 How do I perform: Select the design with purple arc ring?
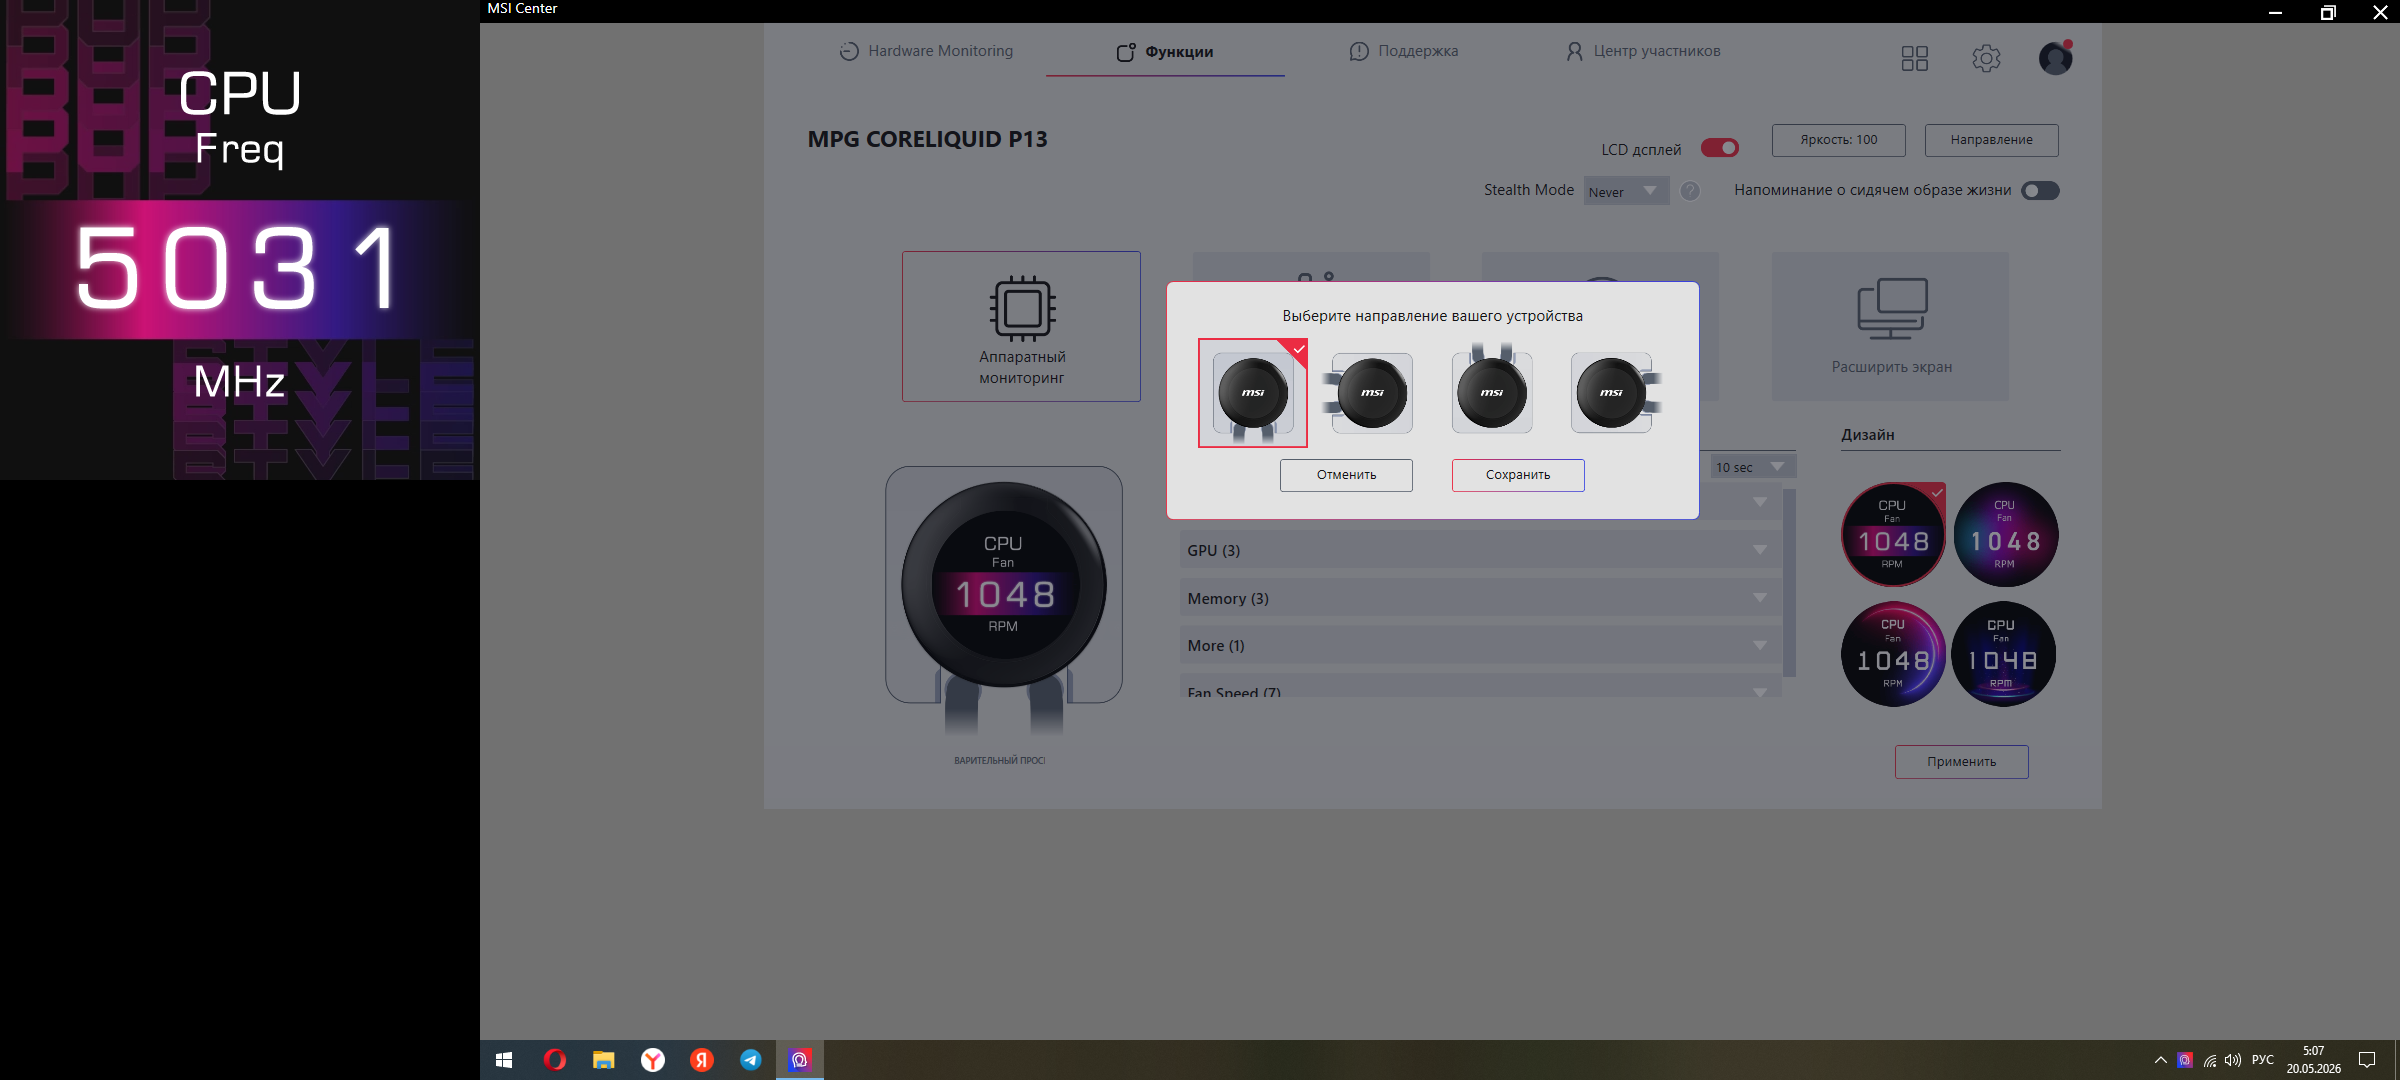pos(1892,654)
